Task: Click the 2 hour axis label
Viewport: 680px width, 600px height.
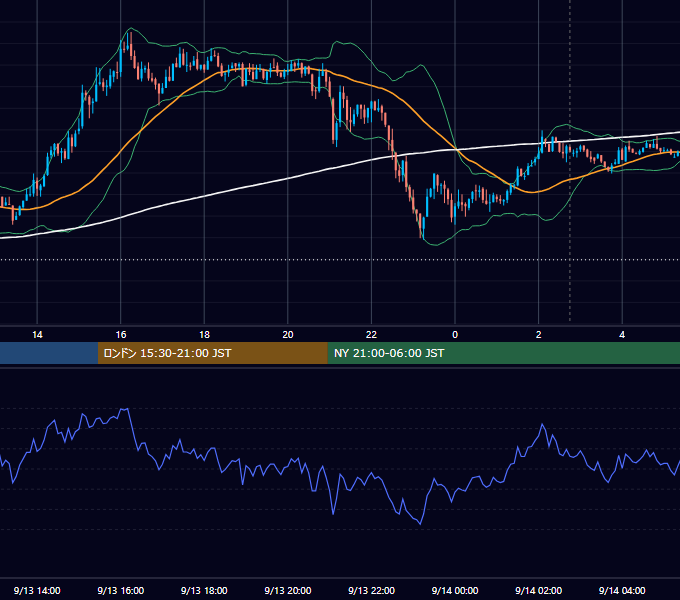Action: (539, 335)
